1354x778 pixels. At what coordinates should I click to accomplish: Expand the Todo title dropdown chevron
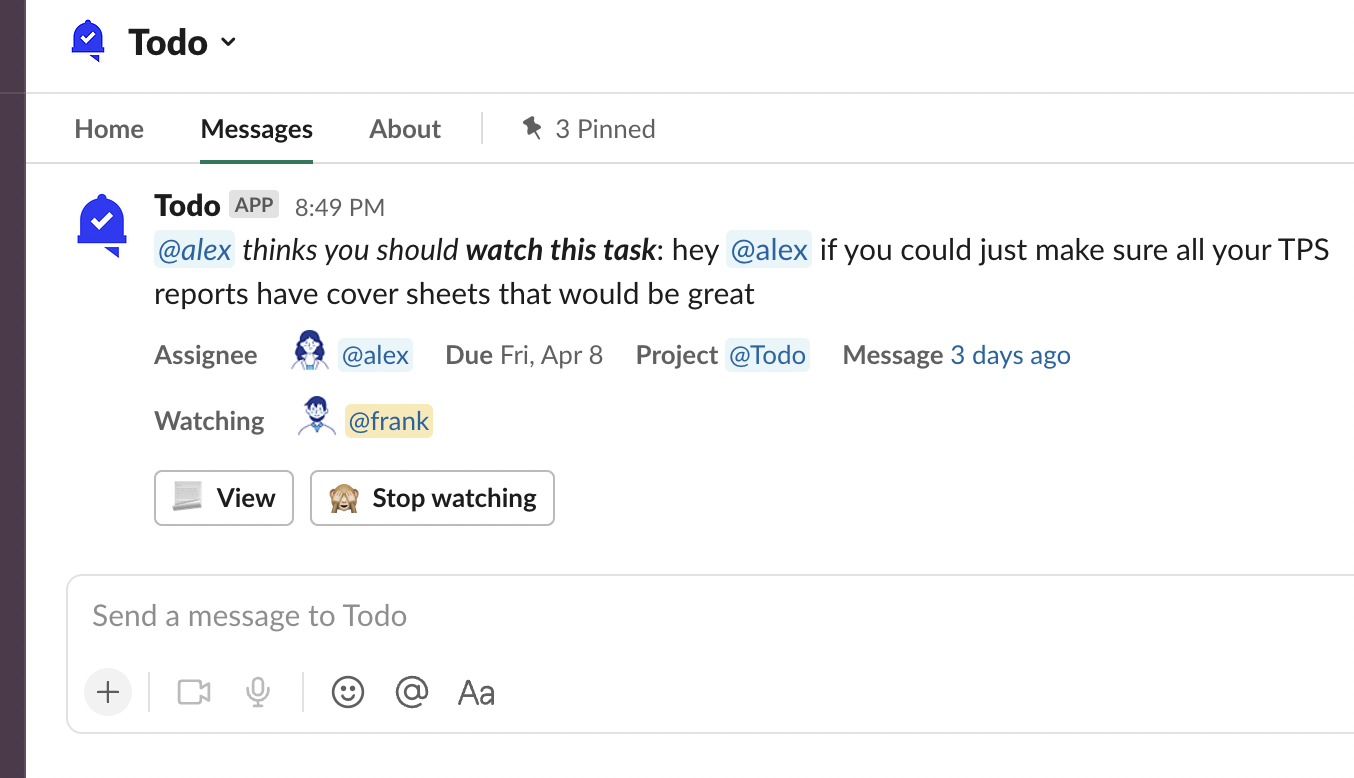pyautogui.click(x=228, y=42)
